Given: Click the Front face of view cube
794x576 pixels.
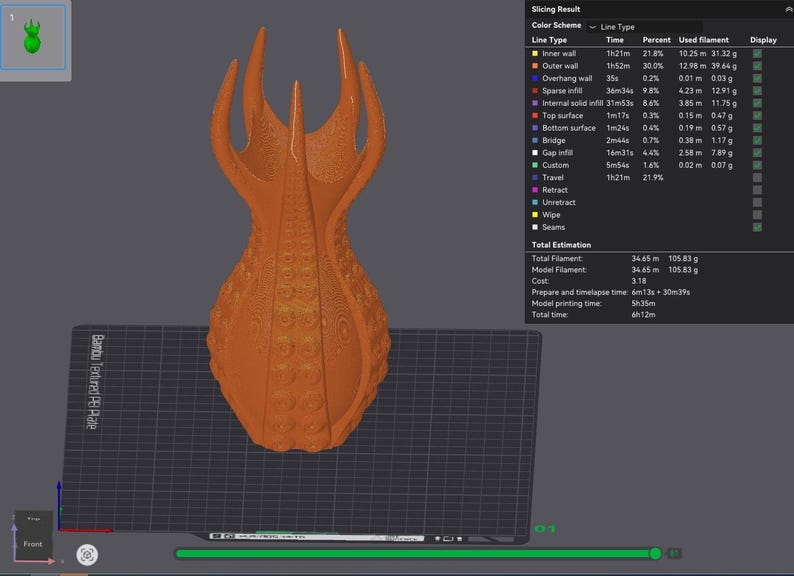Looking at the screenshot, I should pos(33,543).
